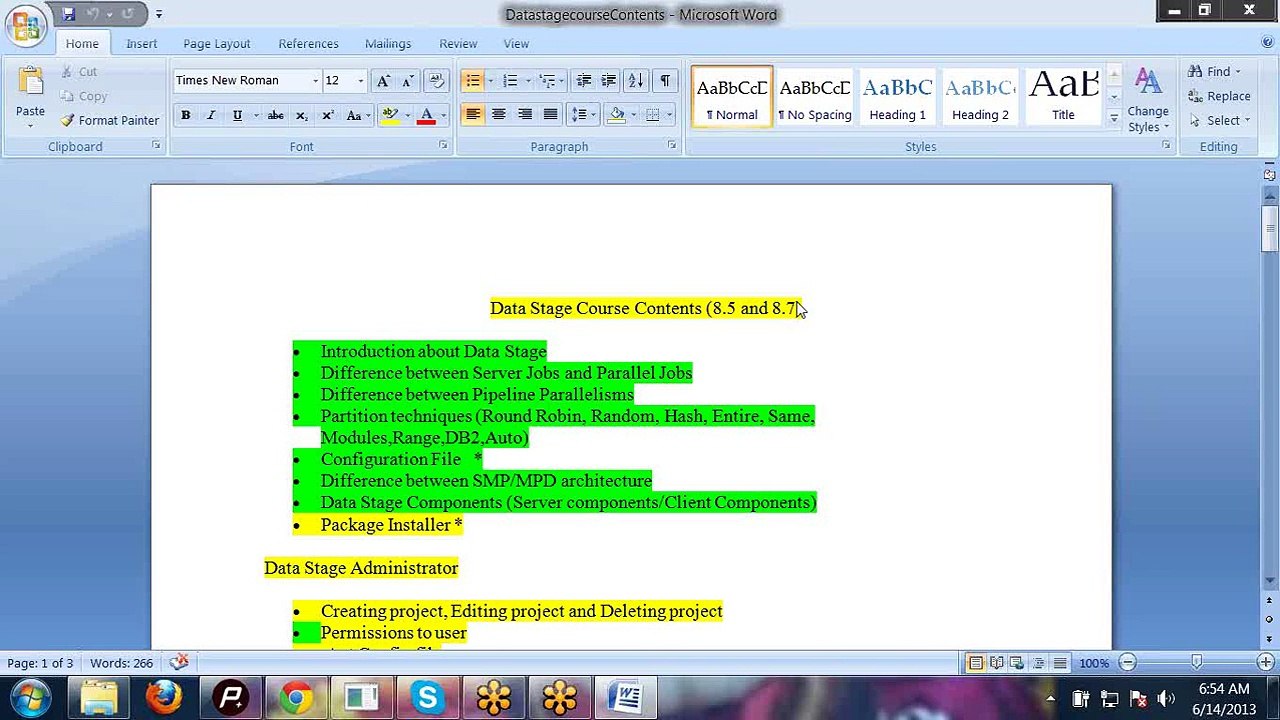Click the proofing errors icon in status bar
This screenshot has height=720, width=1280.
[180, 662]
